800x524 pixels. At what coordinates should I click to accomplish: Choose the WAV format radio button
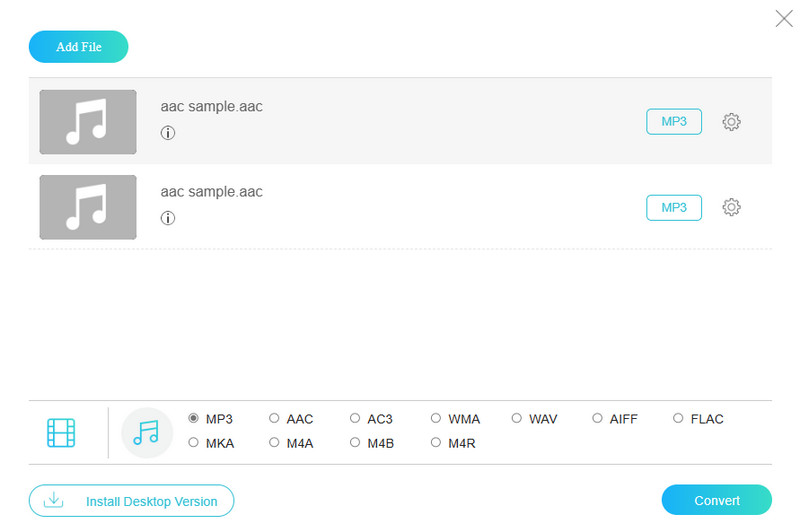[517, 419]
